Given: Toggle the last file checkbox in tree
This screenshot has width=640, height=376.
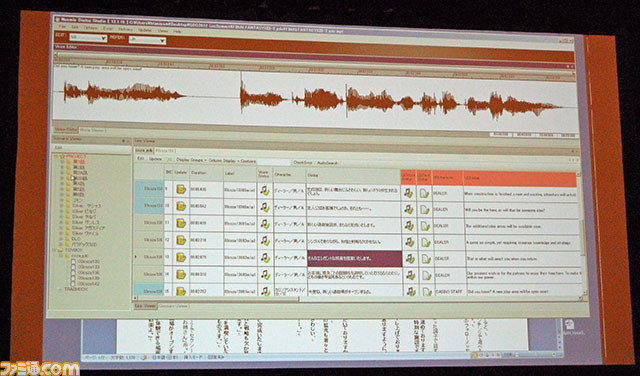Looking at the screenshot, I should (x=73, y=283).
